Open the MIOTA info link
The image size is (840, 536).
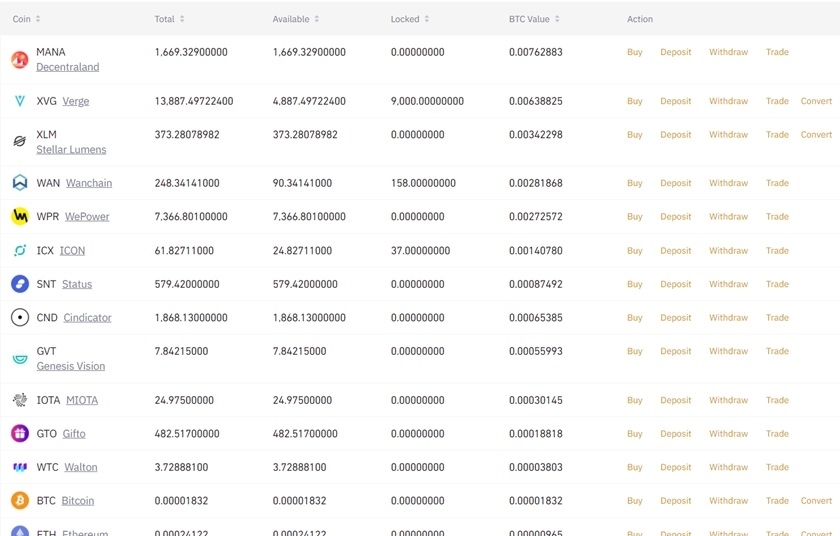tap(82, 401)
